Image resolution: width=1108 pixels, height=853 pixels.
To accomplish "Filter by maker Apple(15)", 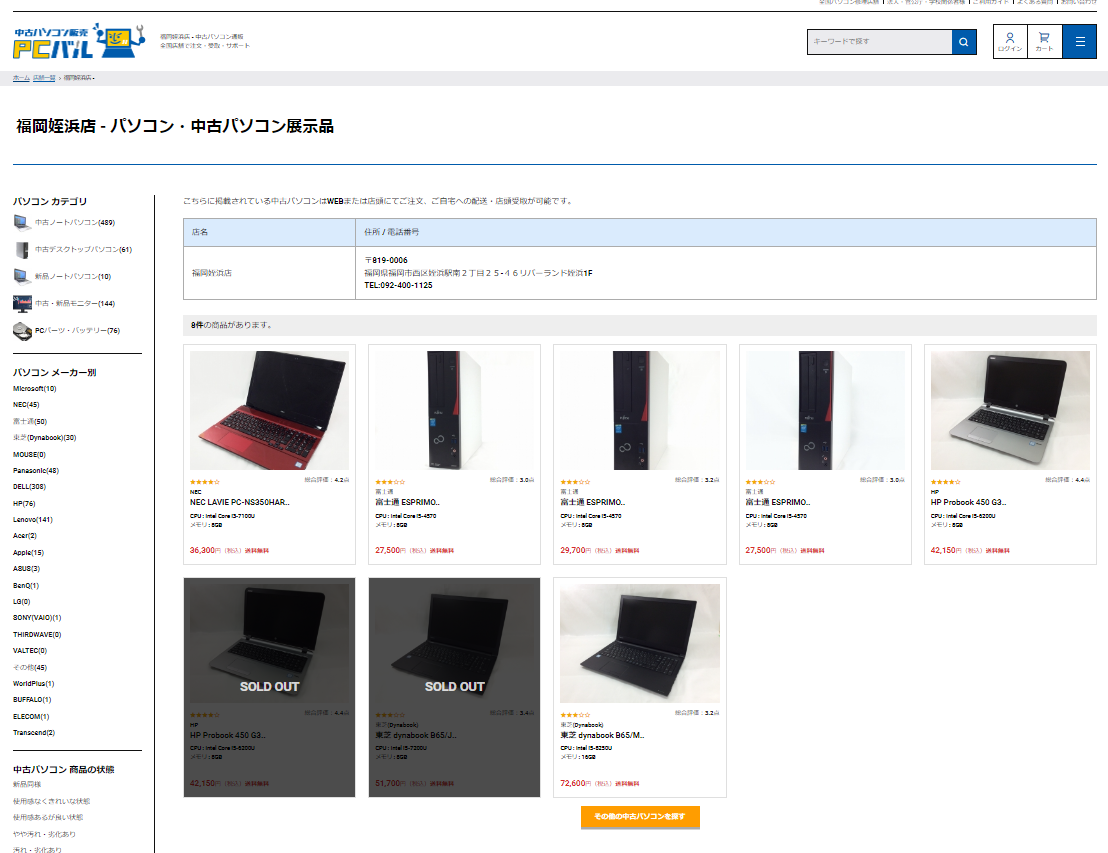I will (28, 553).
